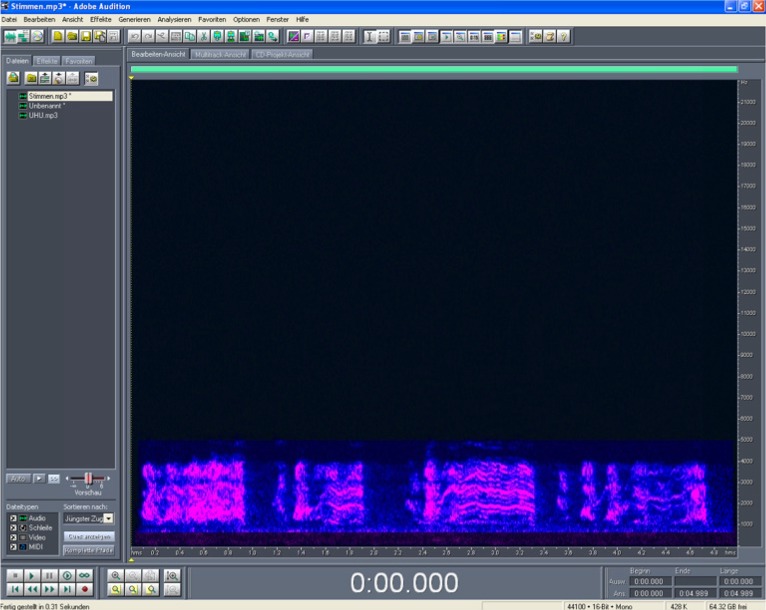Switch to Multitrack-Ansicht tab
The height and width of the screenshot is (610, 766).
click(x=220, y=54)
